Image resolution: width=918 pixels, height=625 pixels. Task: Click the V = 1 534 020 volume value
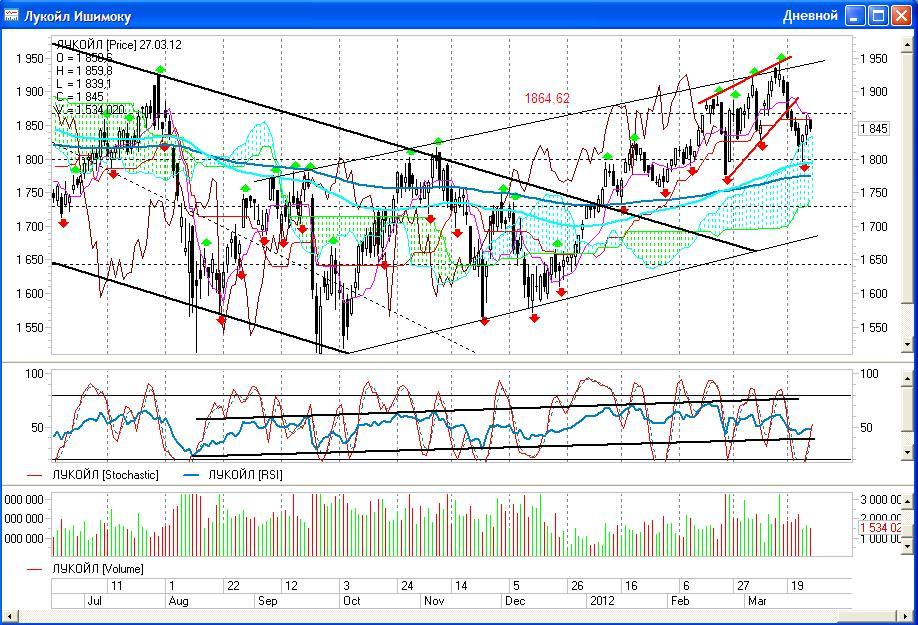(x=90, y=110)
